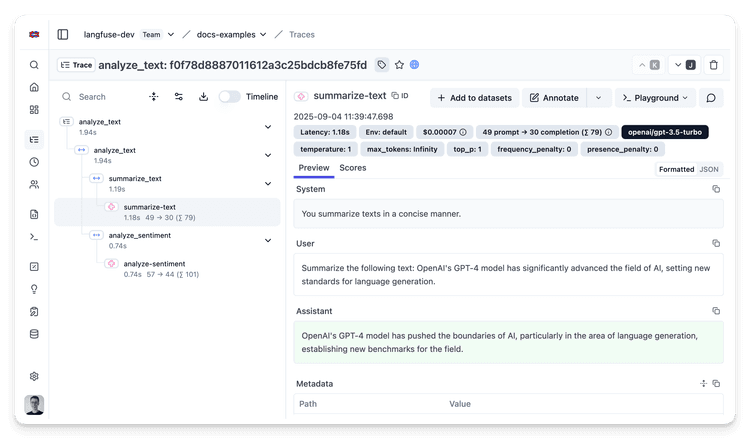The height and width of the screenshot is (439, 750).
Task: Click the Trace label badge
Action: 77,65
